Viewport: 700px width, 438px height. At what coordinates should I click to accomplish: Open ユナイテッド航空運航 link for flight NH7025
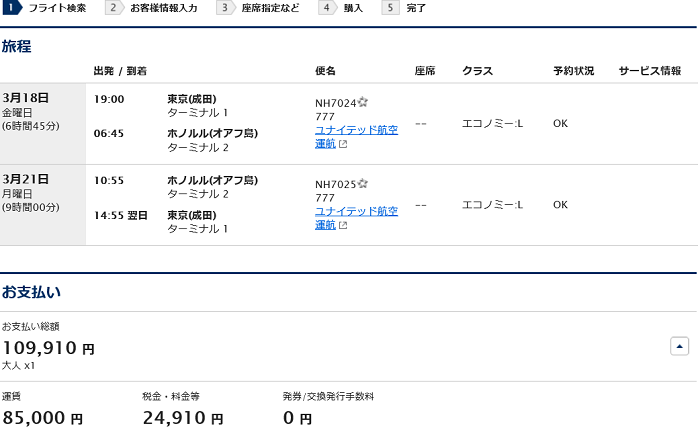pos(356,218)
